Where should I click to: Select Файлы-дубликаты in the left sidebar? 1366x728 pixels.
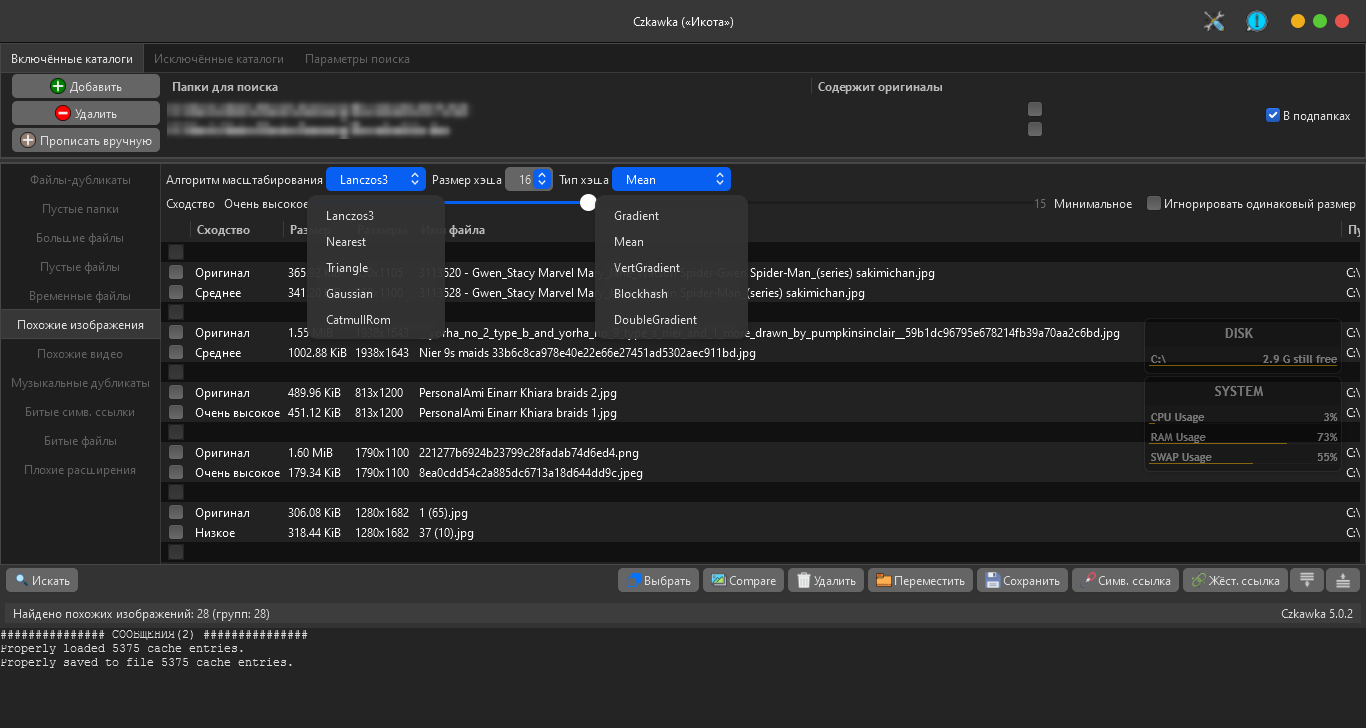click(80, 180)
